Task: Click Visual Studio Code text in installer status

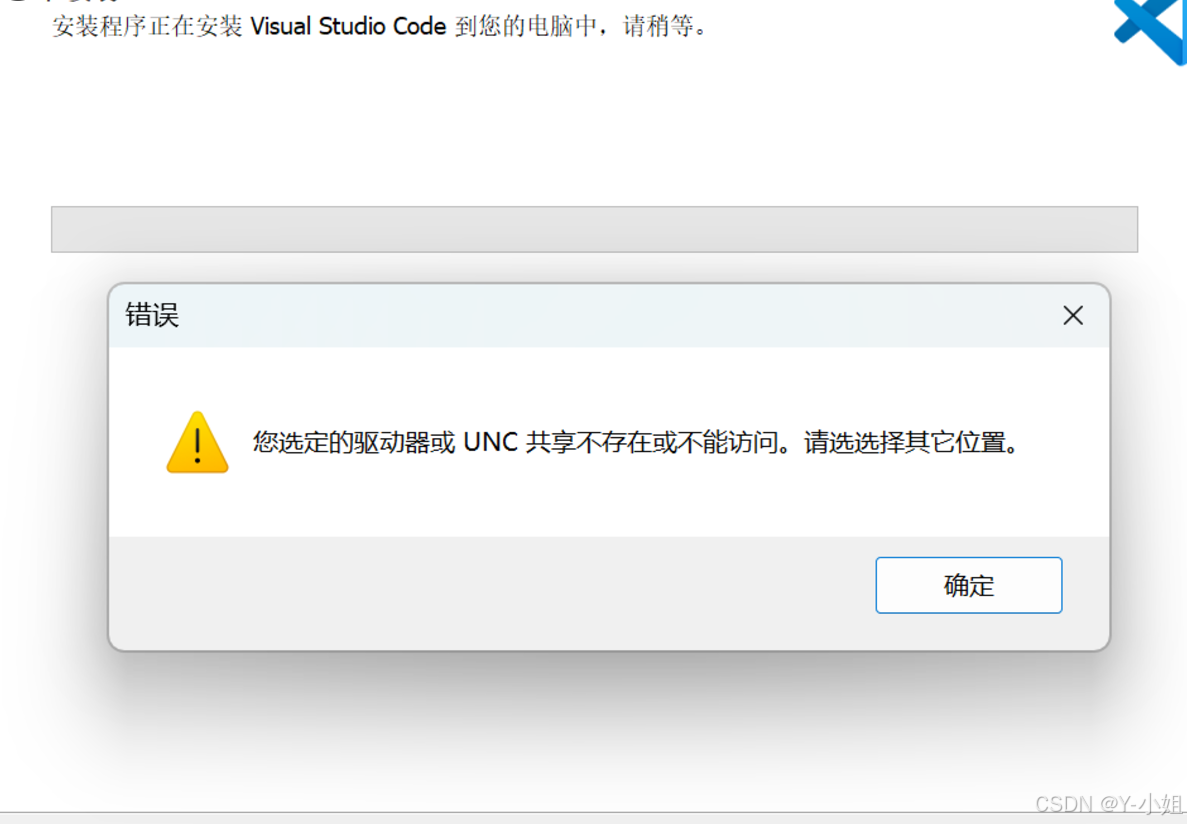Action: [x=348, y=27]
